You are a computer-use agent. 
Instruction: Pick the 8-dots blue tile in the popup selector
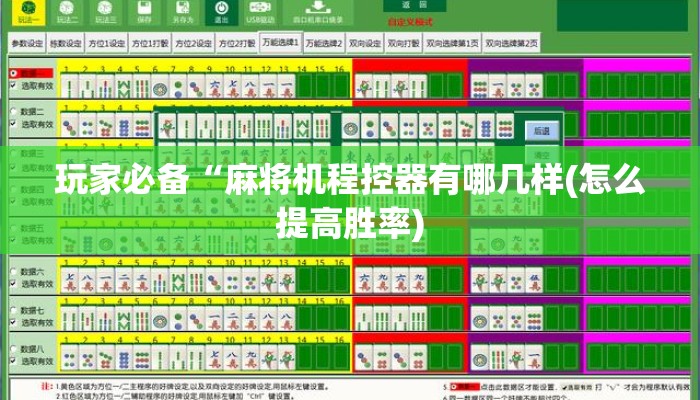pos(485,127)
